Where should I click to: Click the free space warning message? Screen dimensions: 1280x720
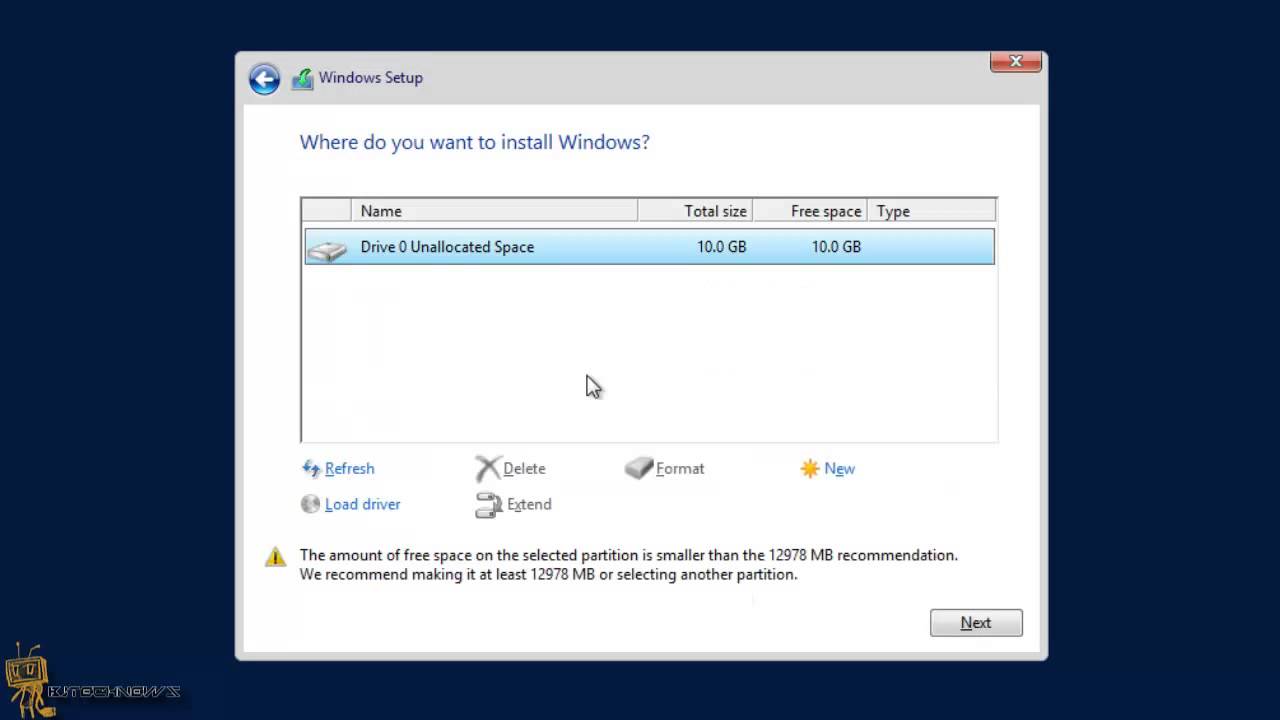(x=629, y=565)
